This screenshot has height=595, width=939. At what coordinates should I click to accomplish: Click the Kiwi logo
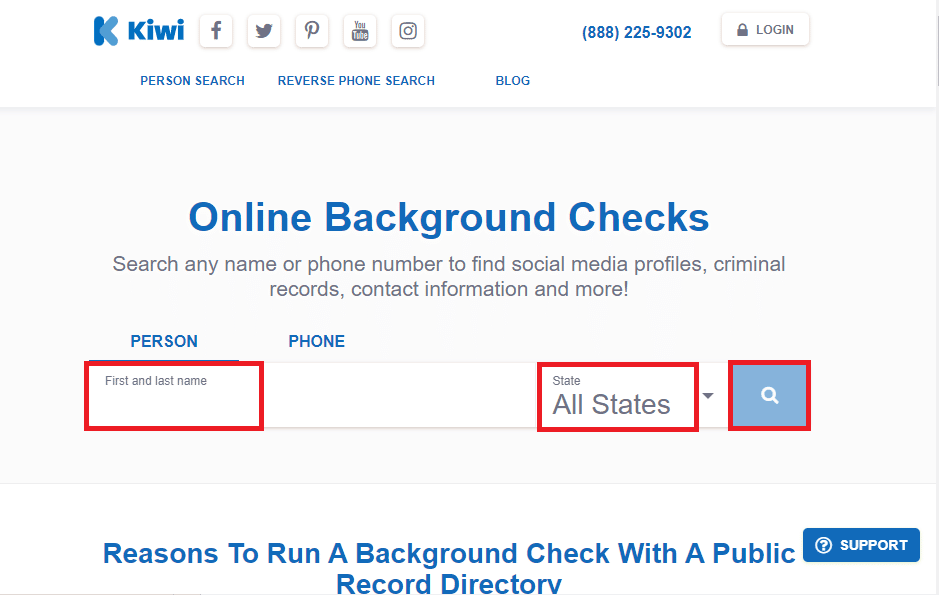pyautogui.click(x=138, y=31)
